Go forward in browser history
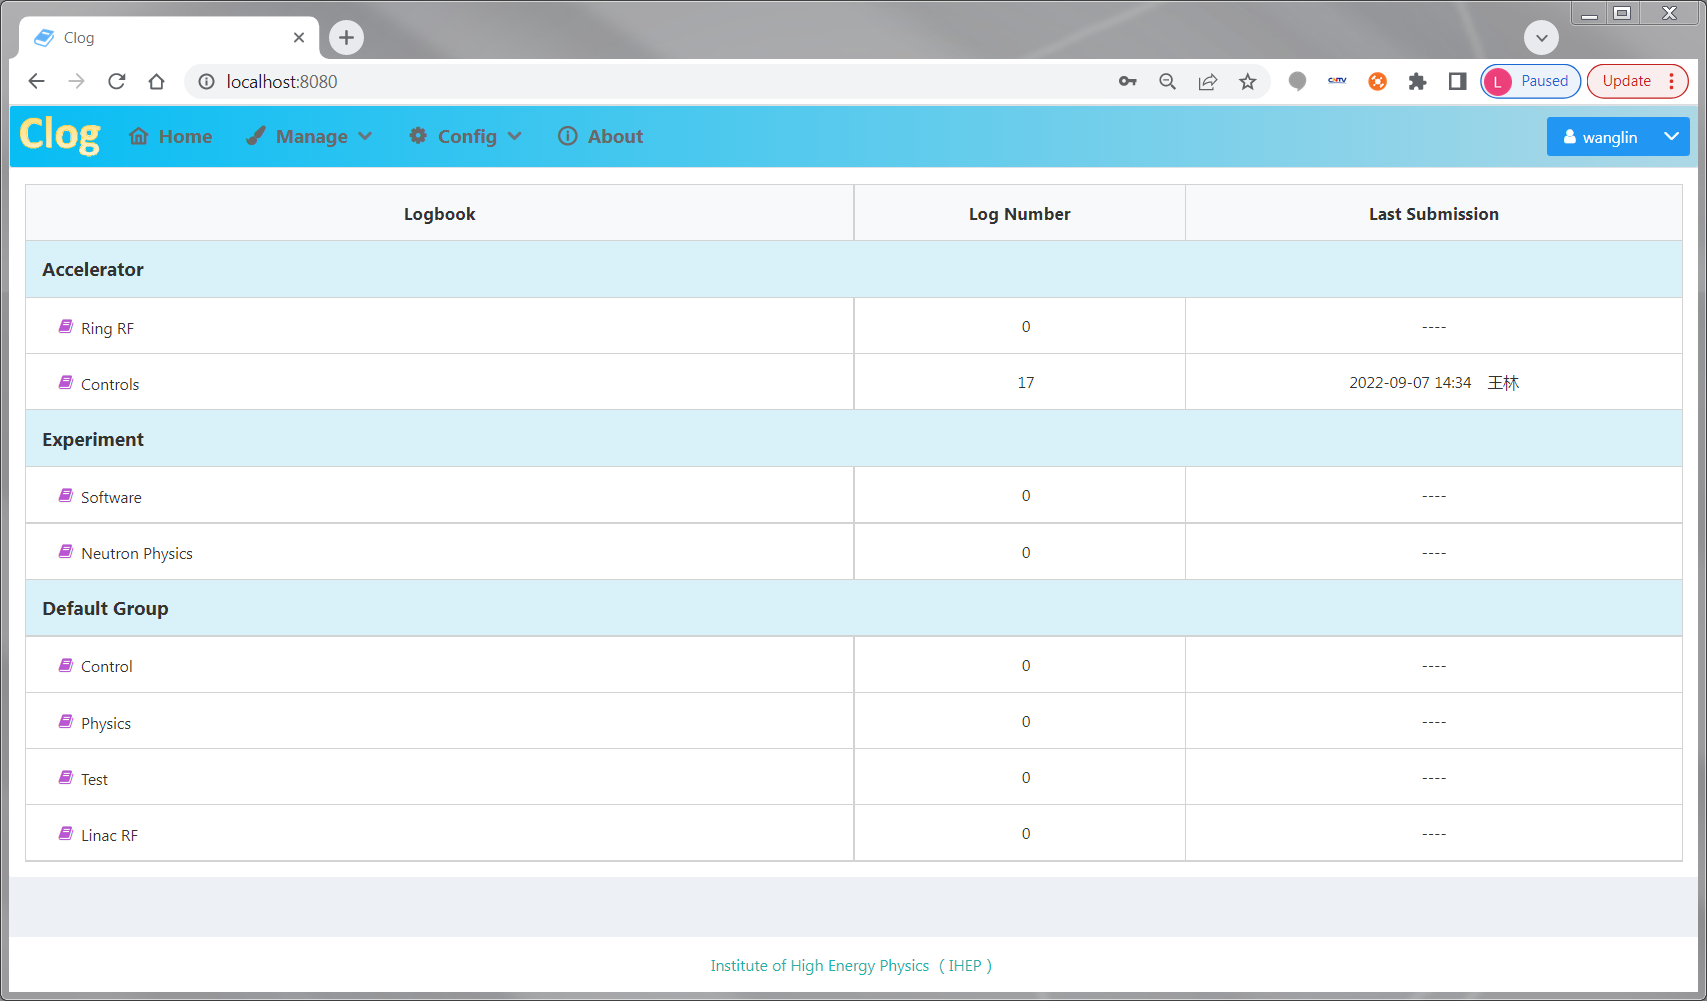Viewport: 1707px width, 1001px height. pos(77,81)
